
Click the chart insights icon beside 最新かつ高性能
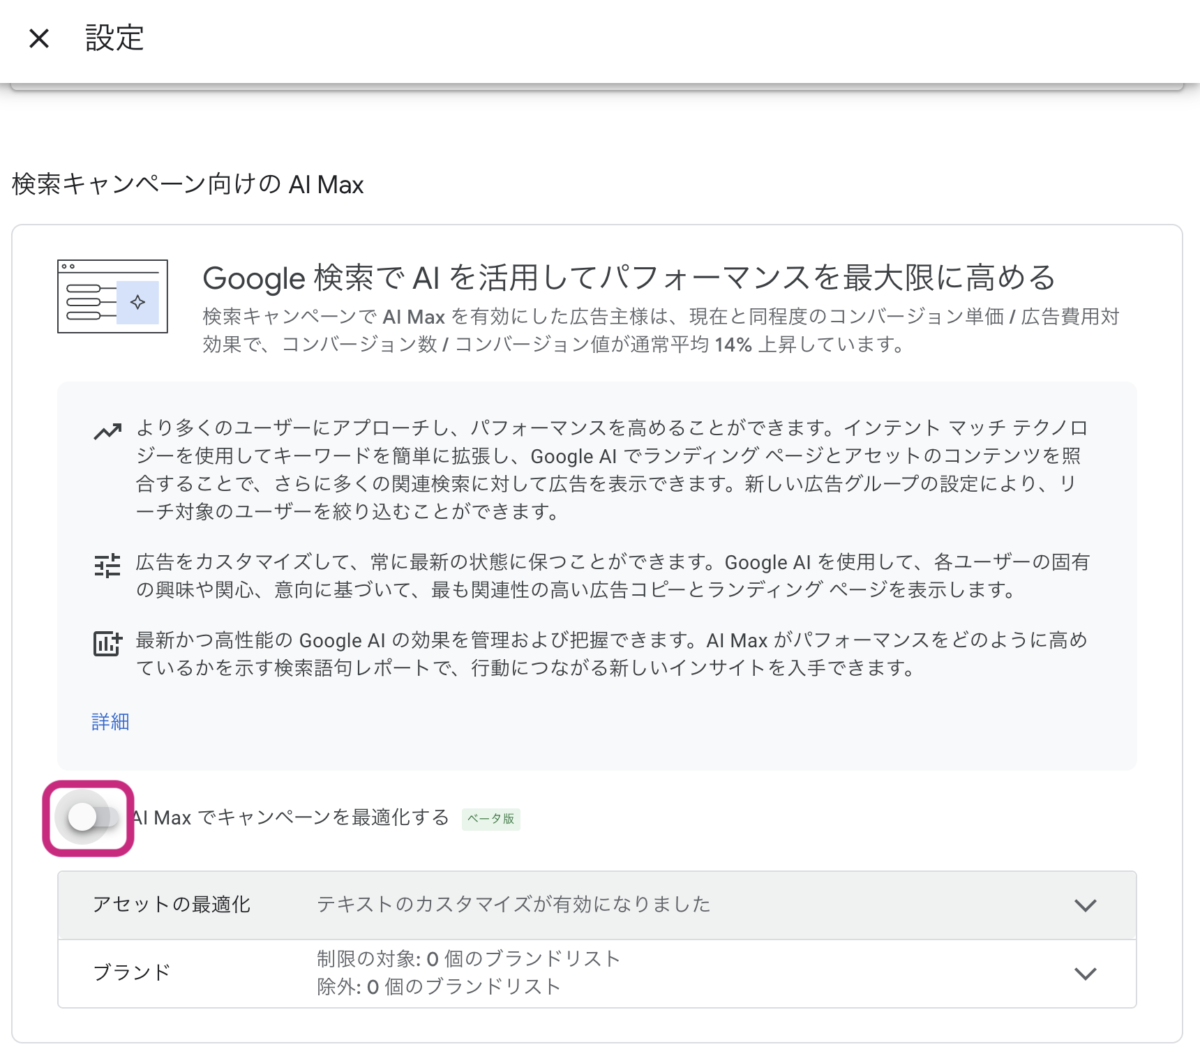(x=107, y=643)
